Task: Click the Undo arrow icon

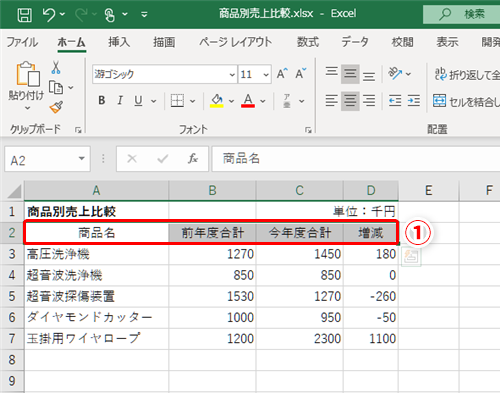Action: tap(49, 15)
